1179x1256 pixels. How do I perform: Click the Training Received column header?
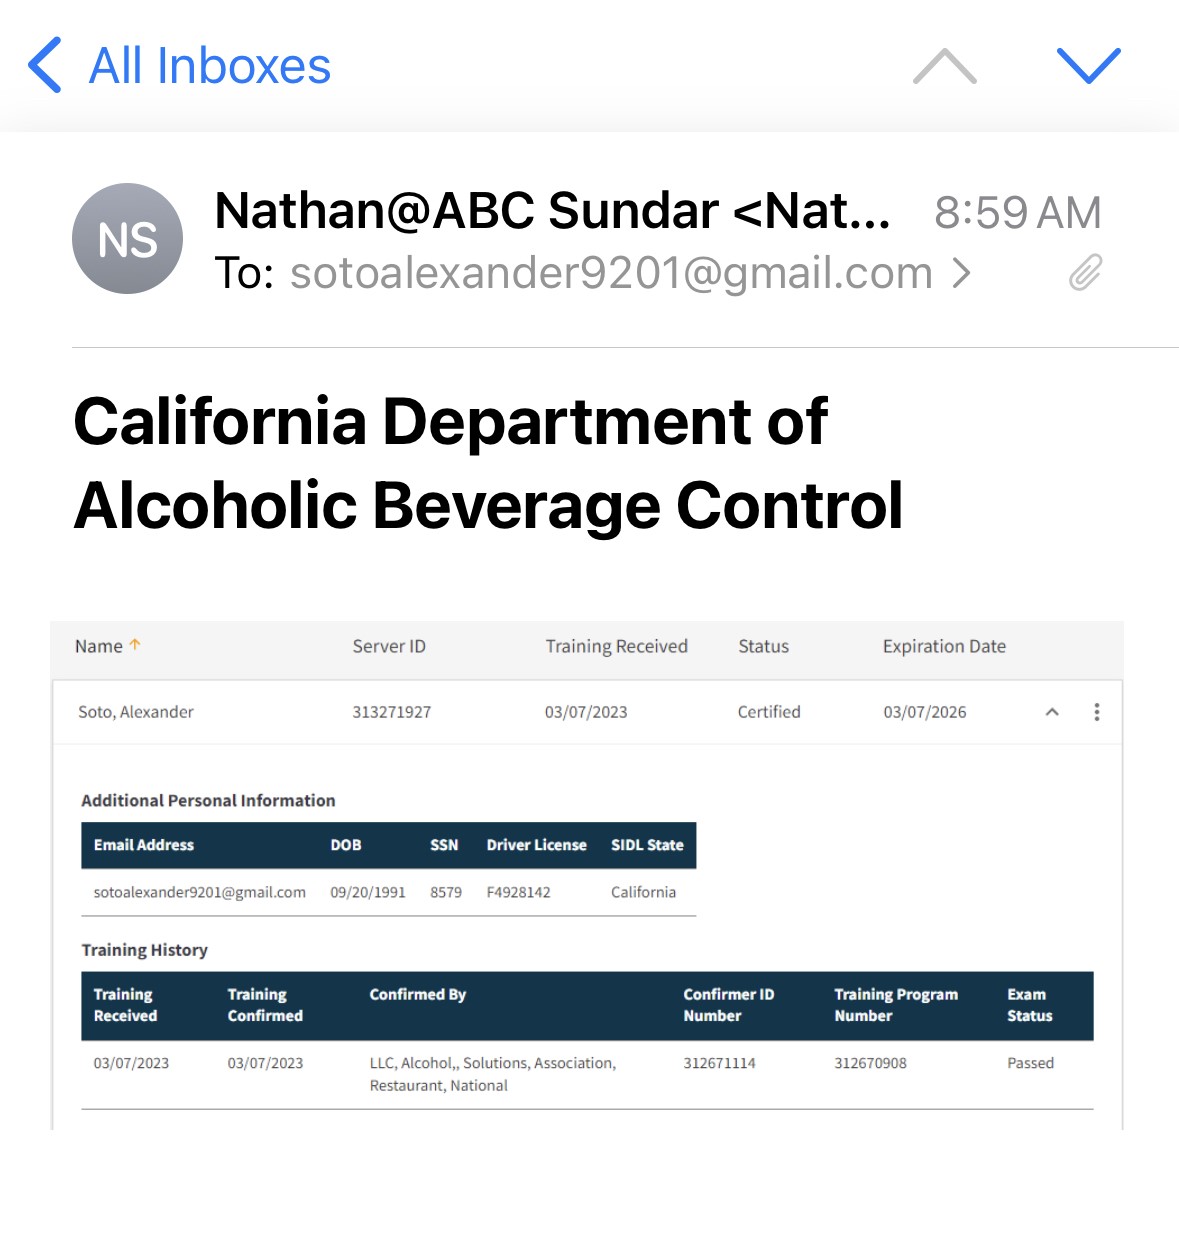pyautogui.click(x=616, y=646)
